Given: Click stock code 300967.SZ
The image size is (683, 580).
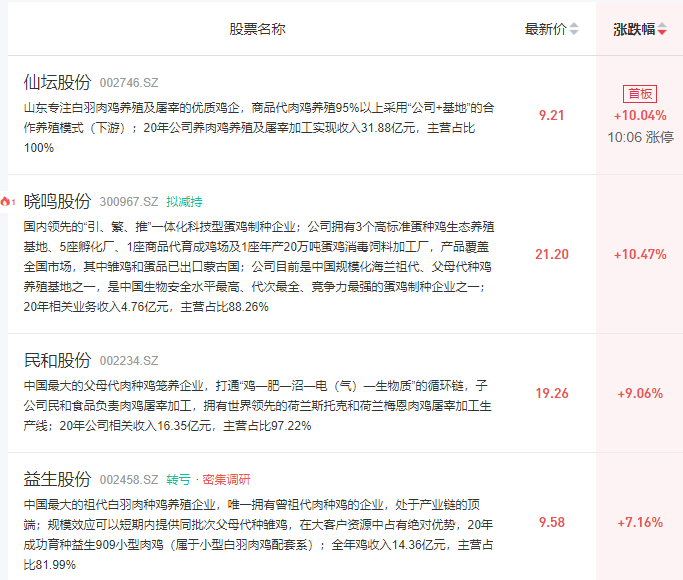Looking at the screenshot, I should pyautogui.click(x=129, y=202).
